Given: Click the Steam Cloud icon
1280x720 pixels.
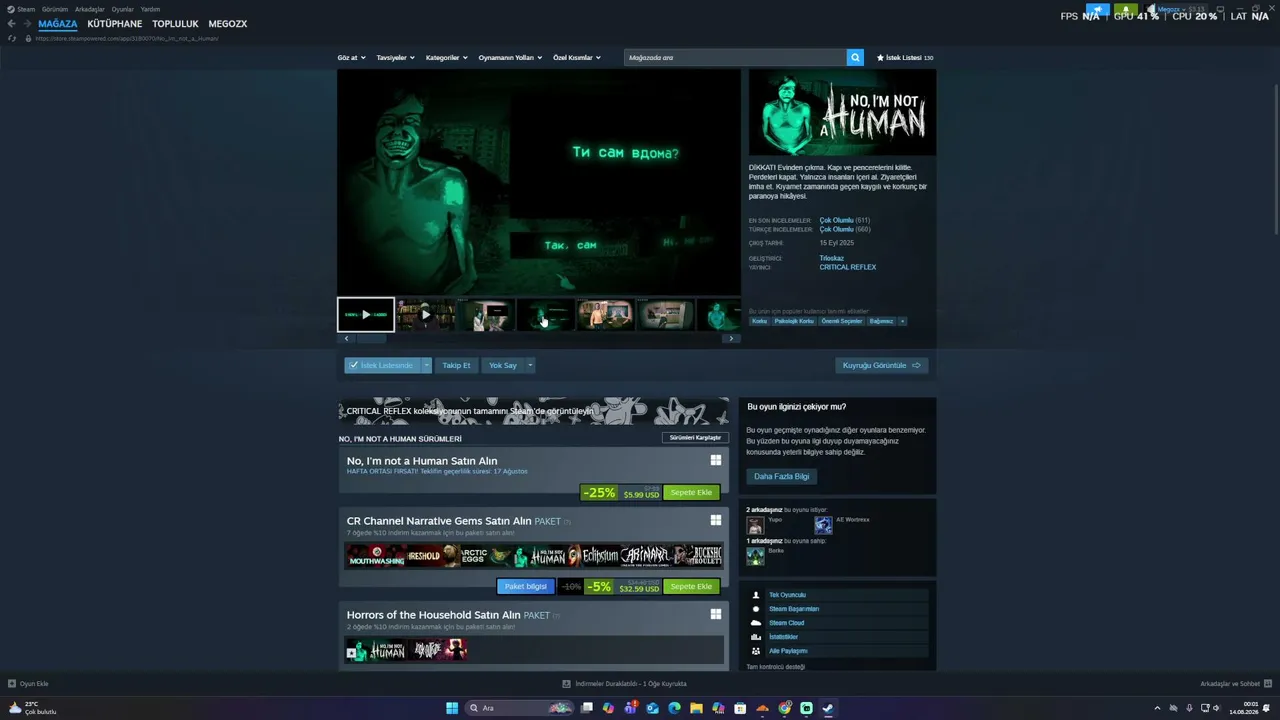Looking at the screenshot, I should [756, 623].
